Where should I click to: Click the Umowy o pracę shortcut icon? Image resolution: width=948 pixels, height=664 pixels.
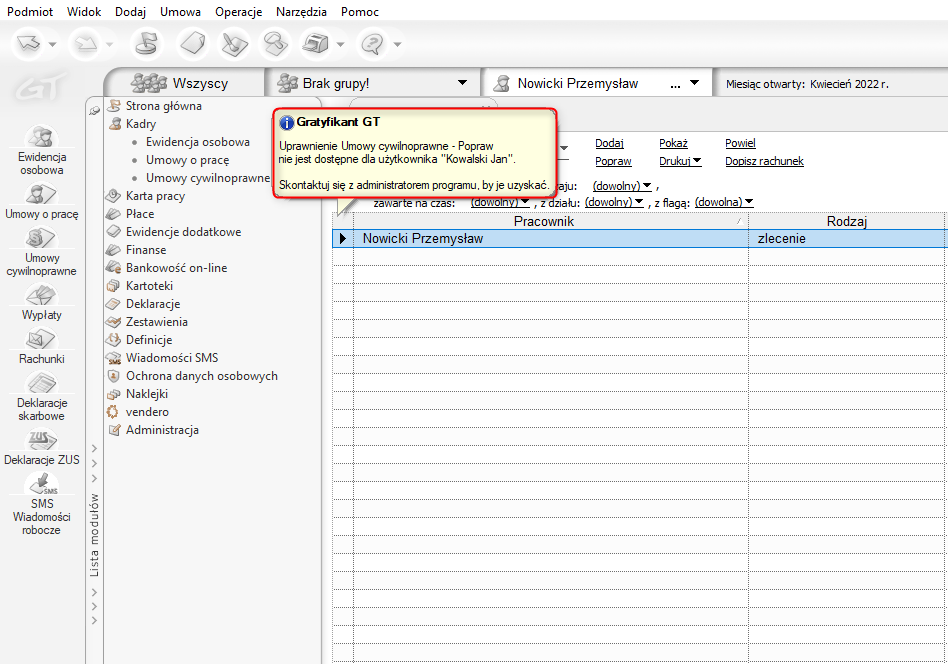(41, 195)
